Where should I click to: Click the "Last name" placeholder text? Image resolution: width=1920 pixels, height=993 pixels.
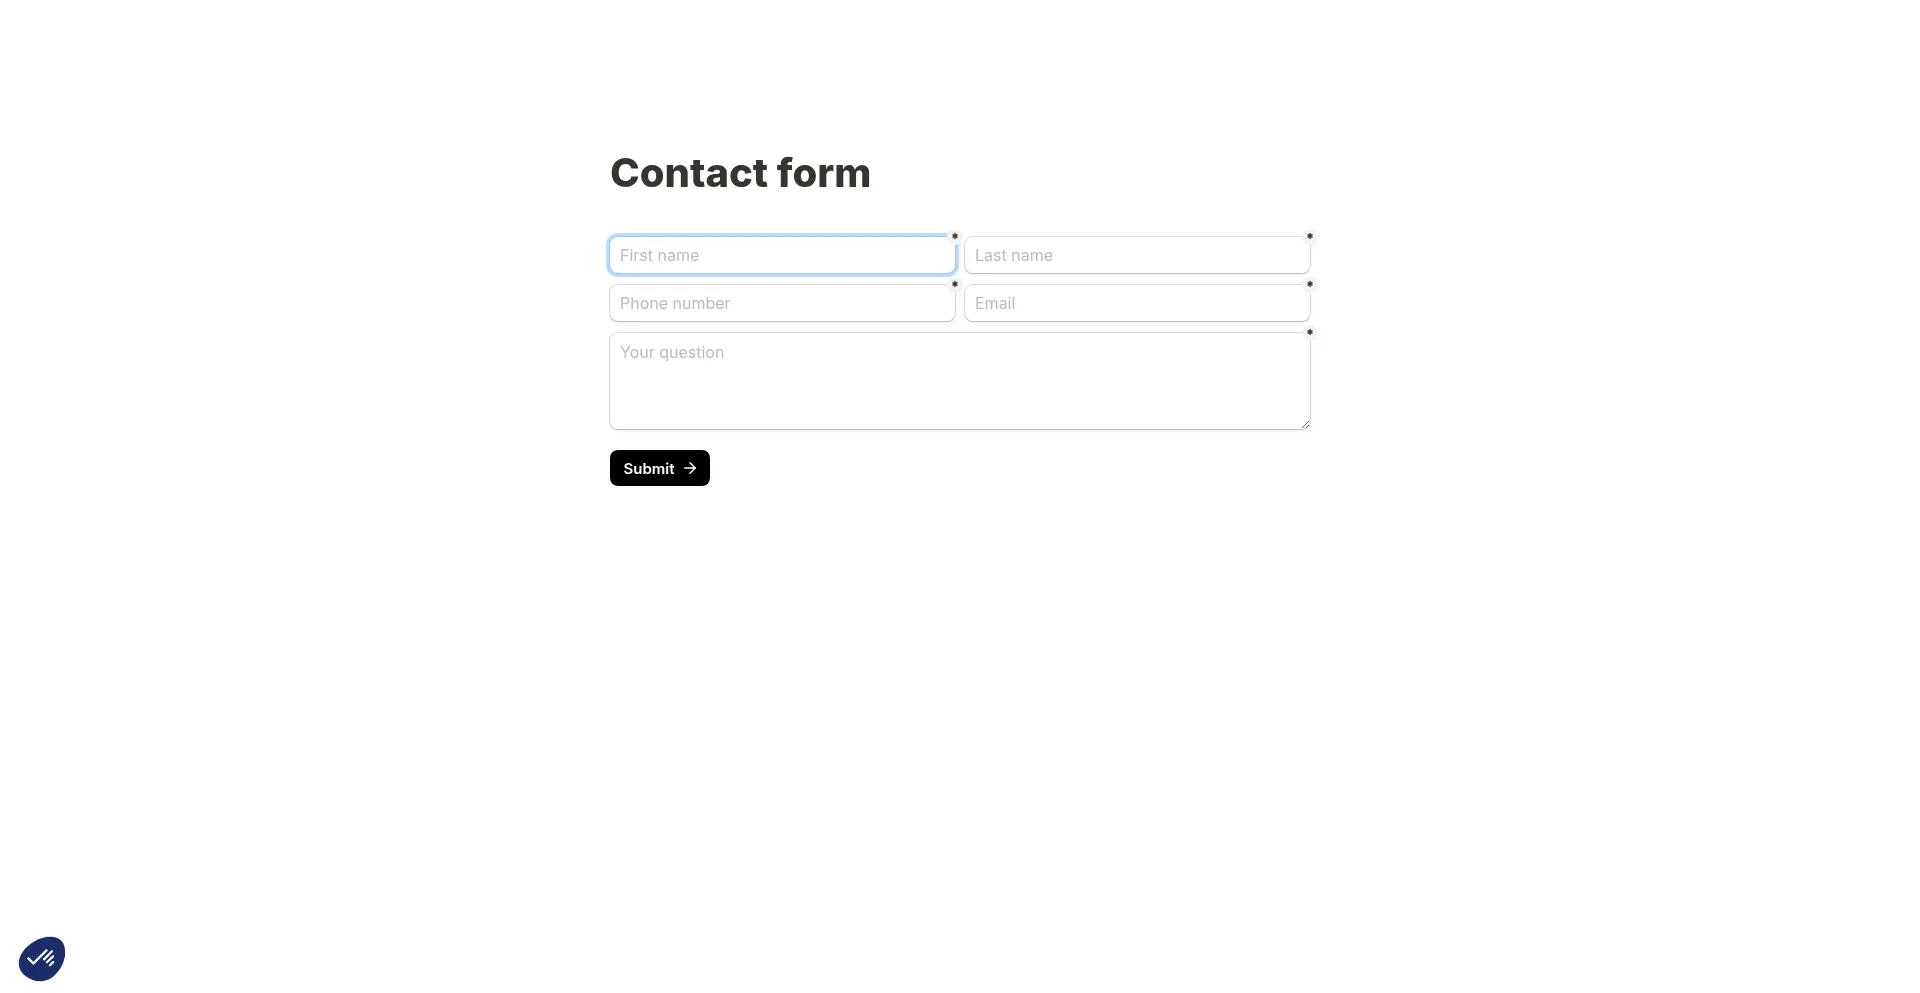click(1013, 255)
